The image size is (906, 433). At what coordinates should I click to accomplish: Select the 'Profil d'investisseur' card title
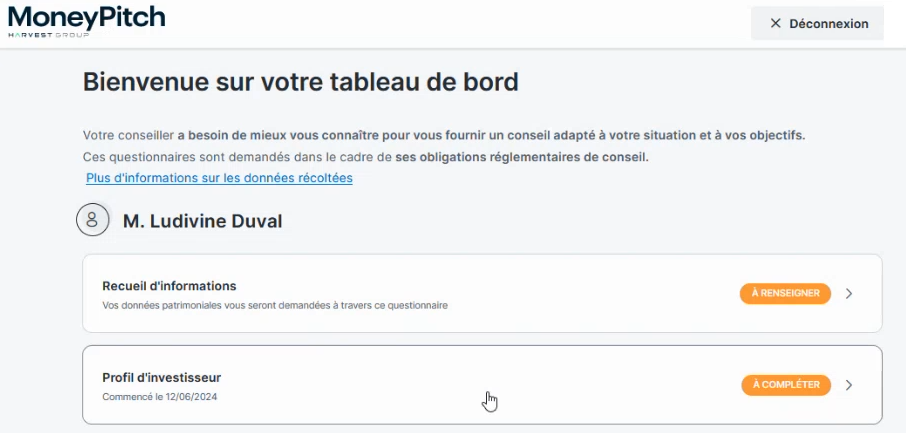161,377
